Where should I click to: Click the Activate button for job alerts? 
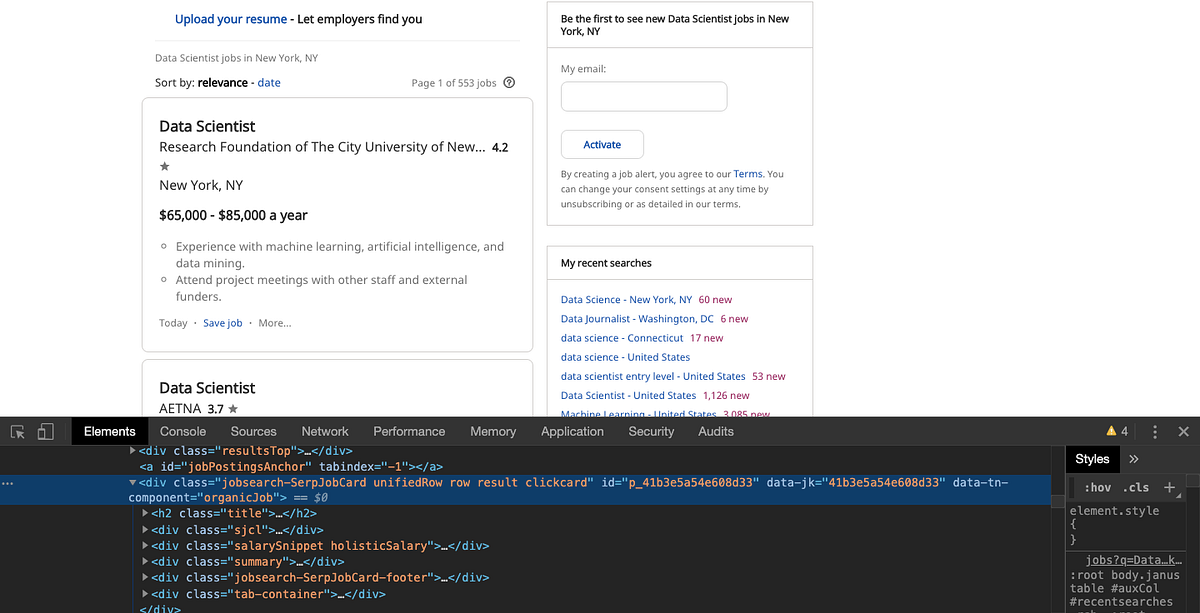click(602, 144)
